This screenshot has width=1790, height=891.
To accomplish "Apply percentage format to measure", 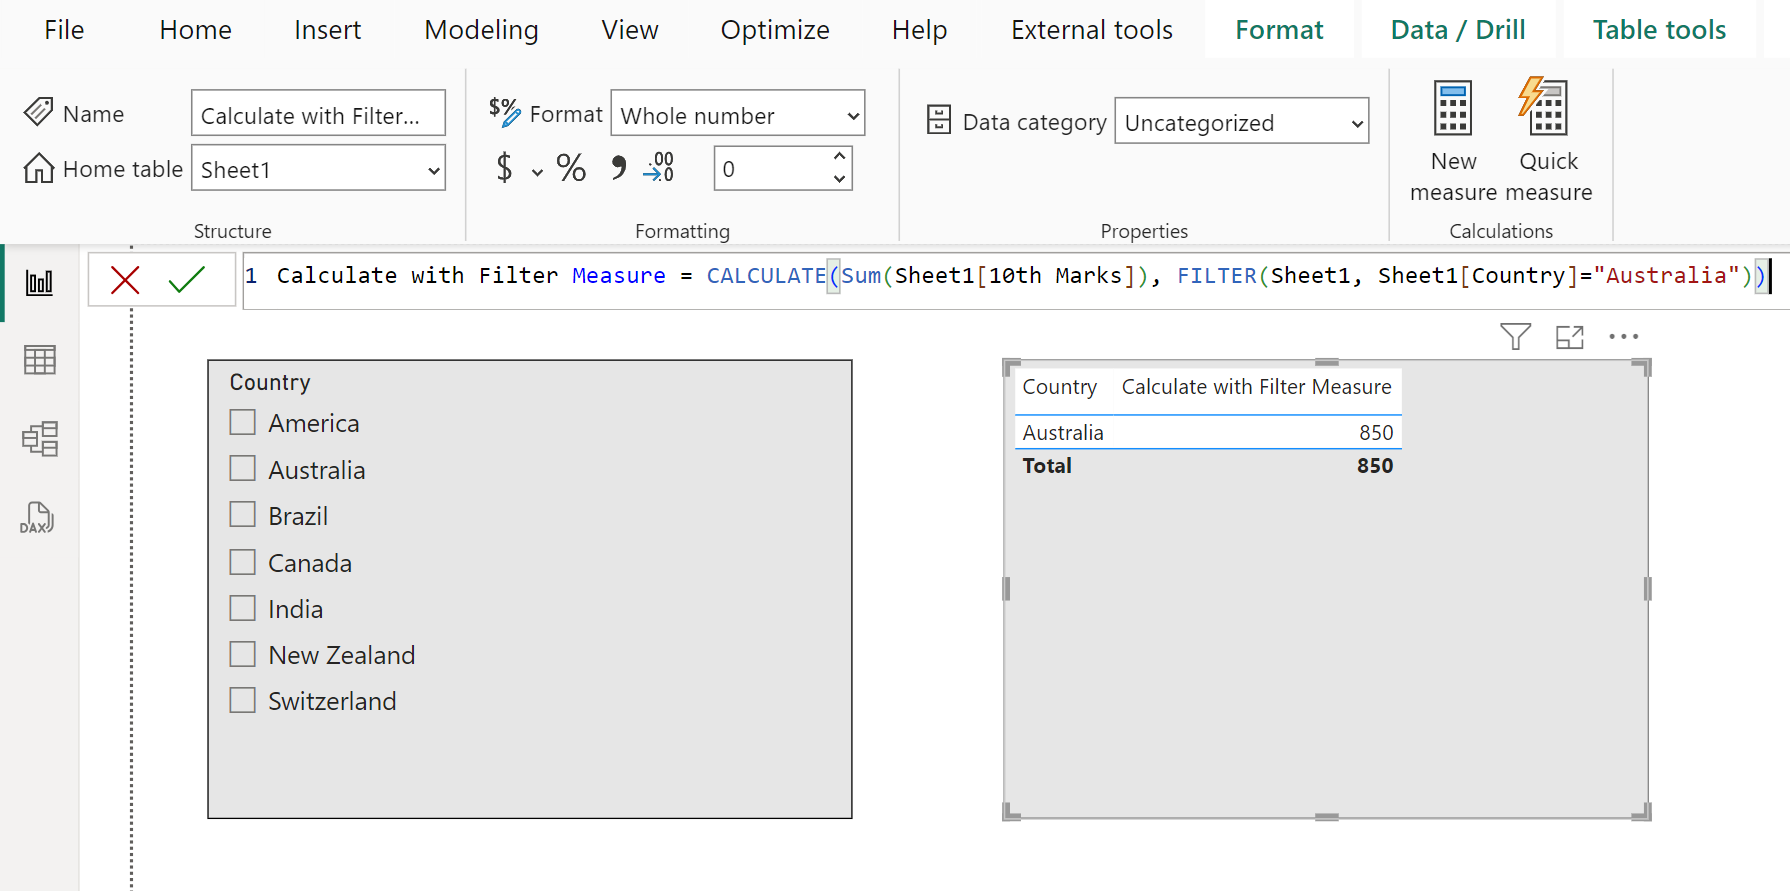I will point(571,168).
